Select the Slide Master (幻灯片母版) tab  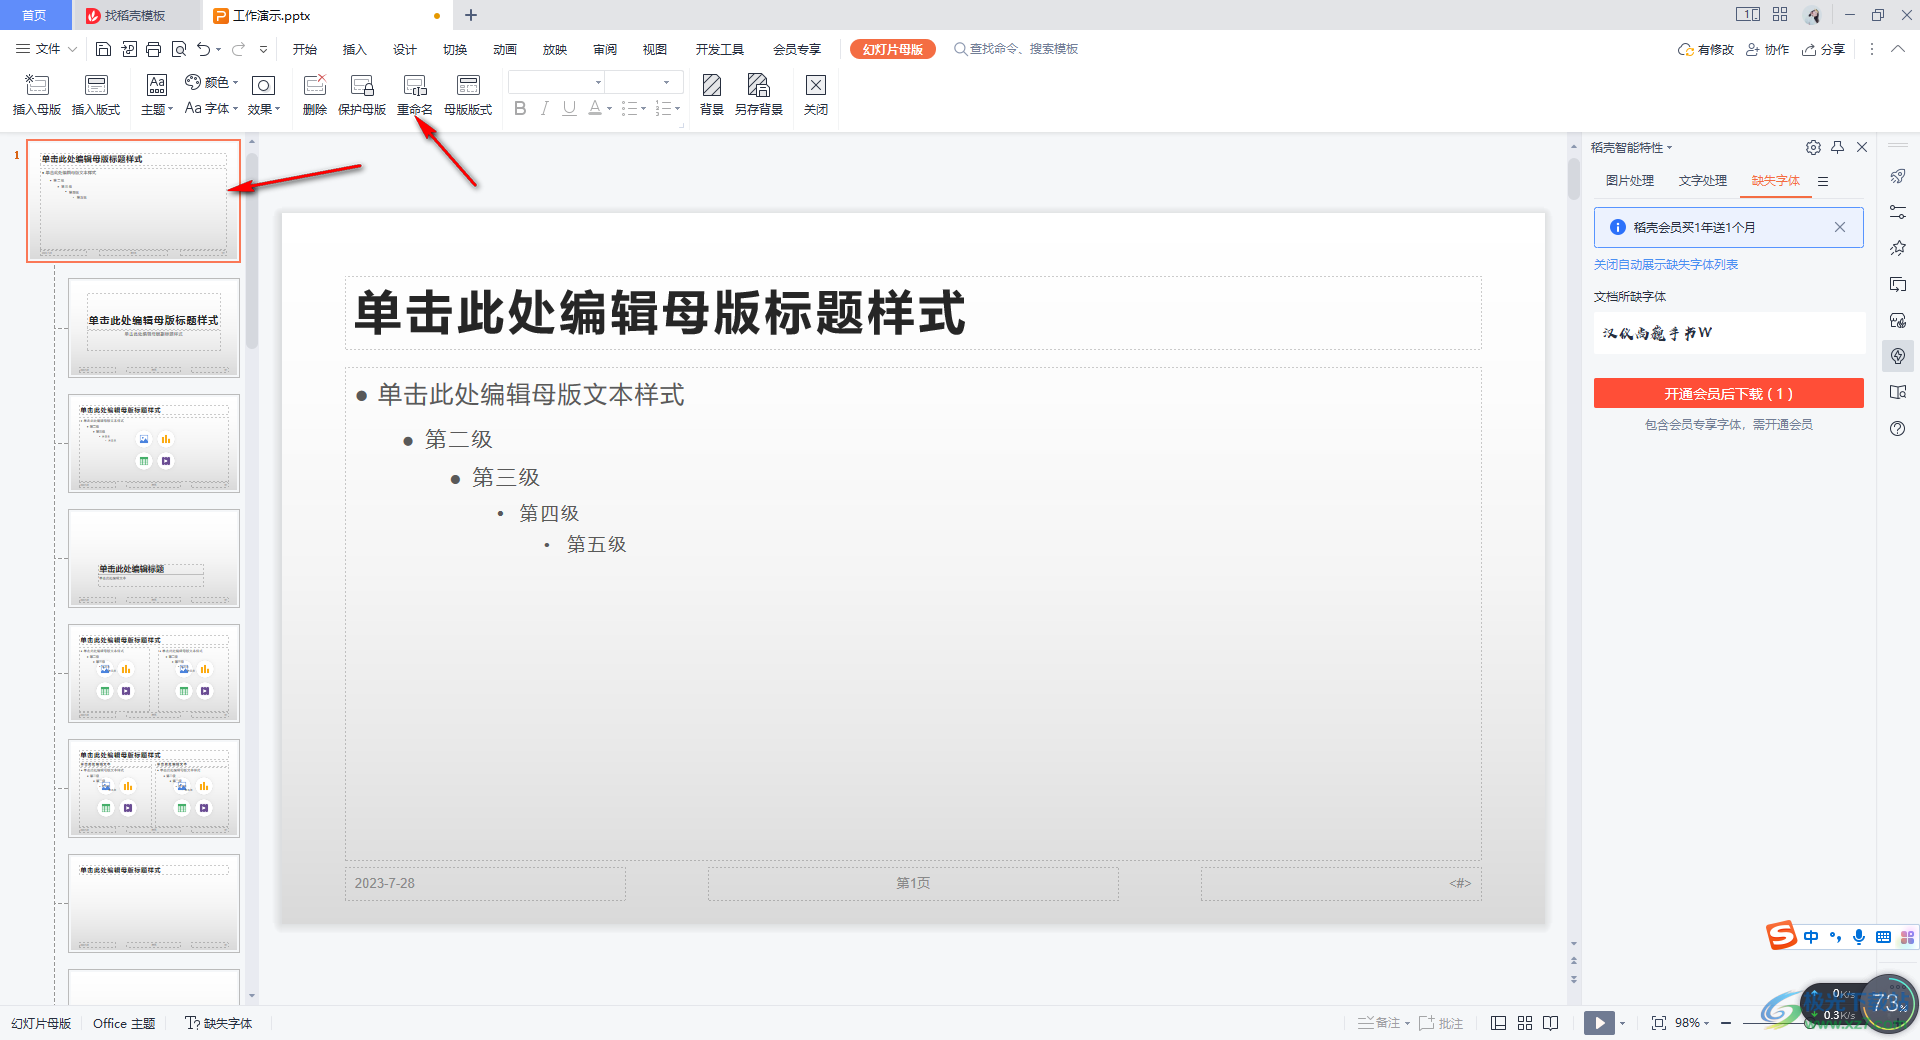click(893, 49)
